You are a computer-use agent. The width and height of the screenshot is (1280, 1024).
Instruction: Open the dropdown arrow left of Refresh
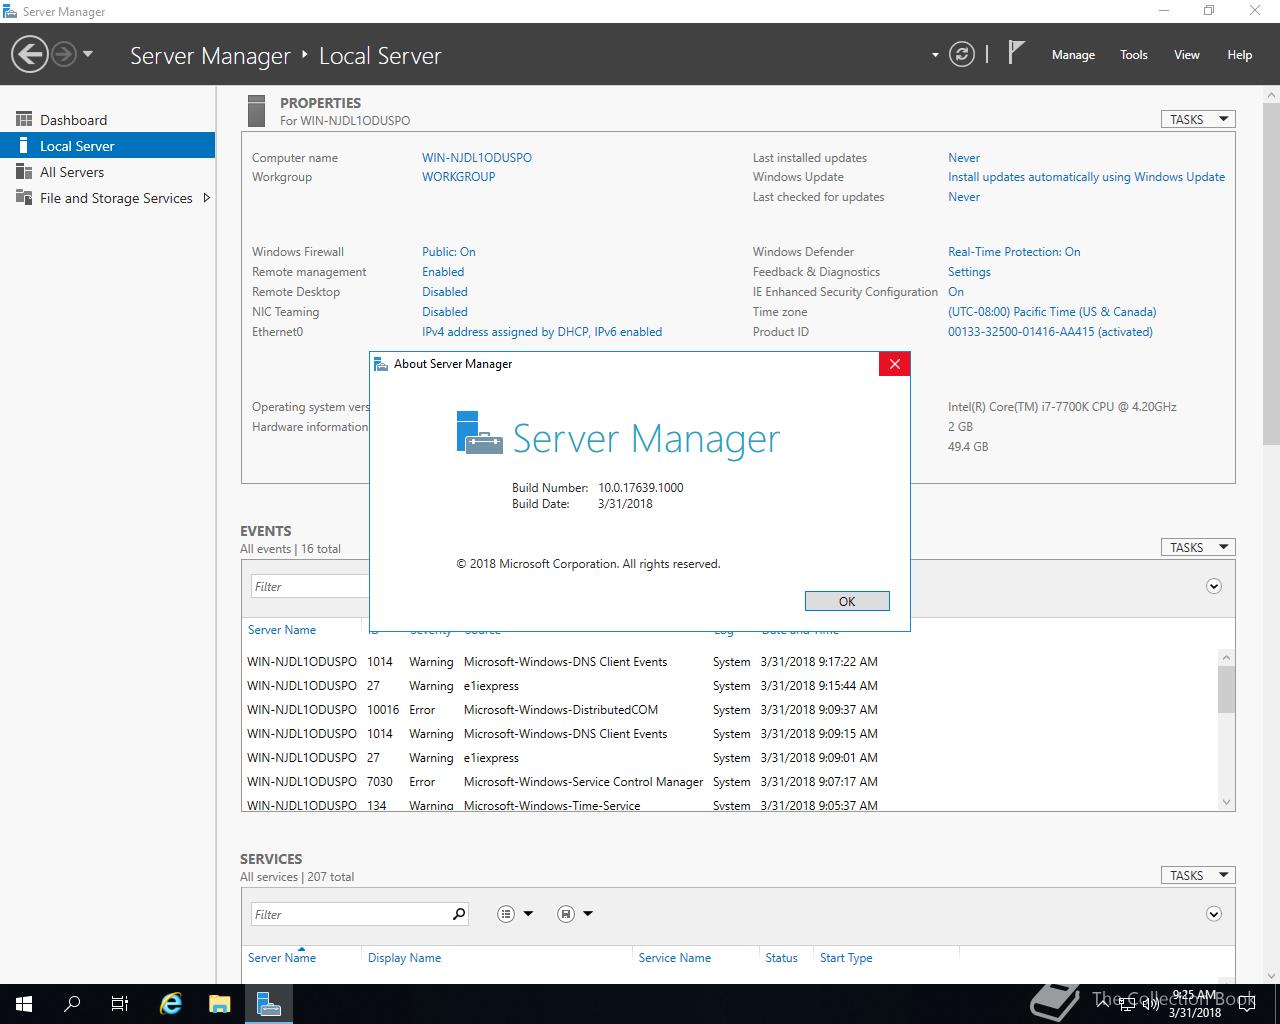coord(935,55)
